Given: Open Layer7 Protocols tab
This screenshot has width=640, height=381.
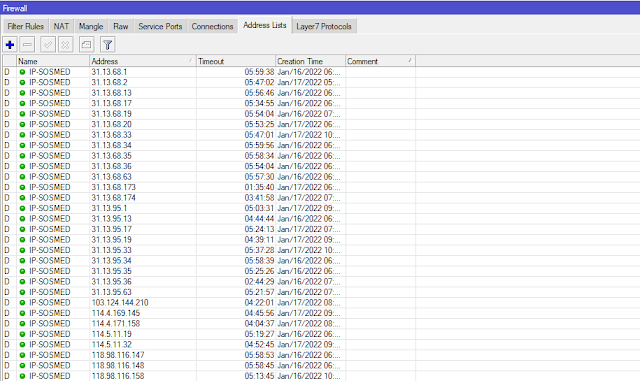Looking at the screenshot, I should (324, 26).
